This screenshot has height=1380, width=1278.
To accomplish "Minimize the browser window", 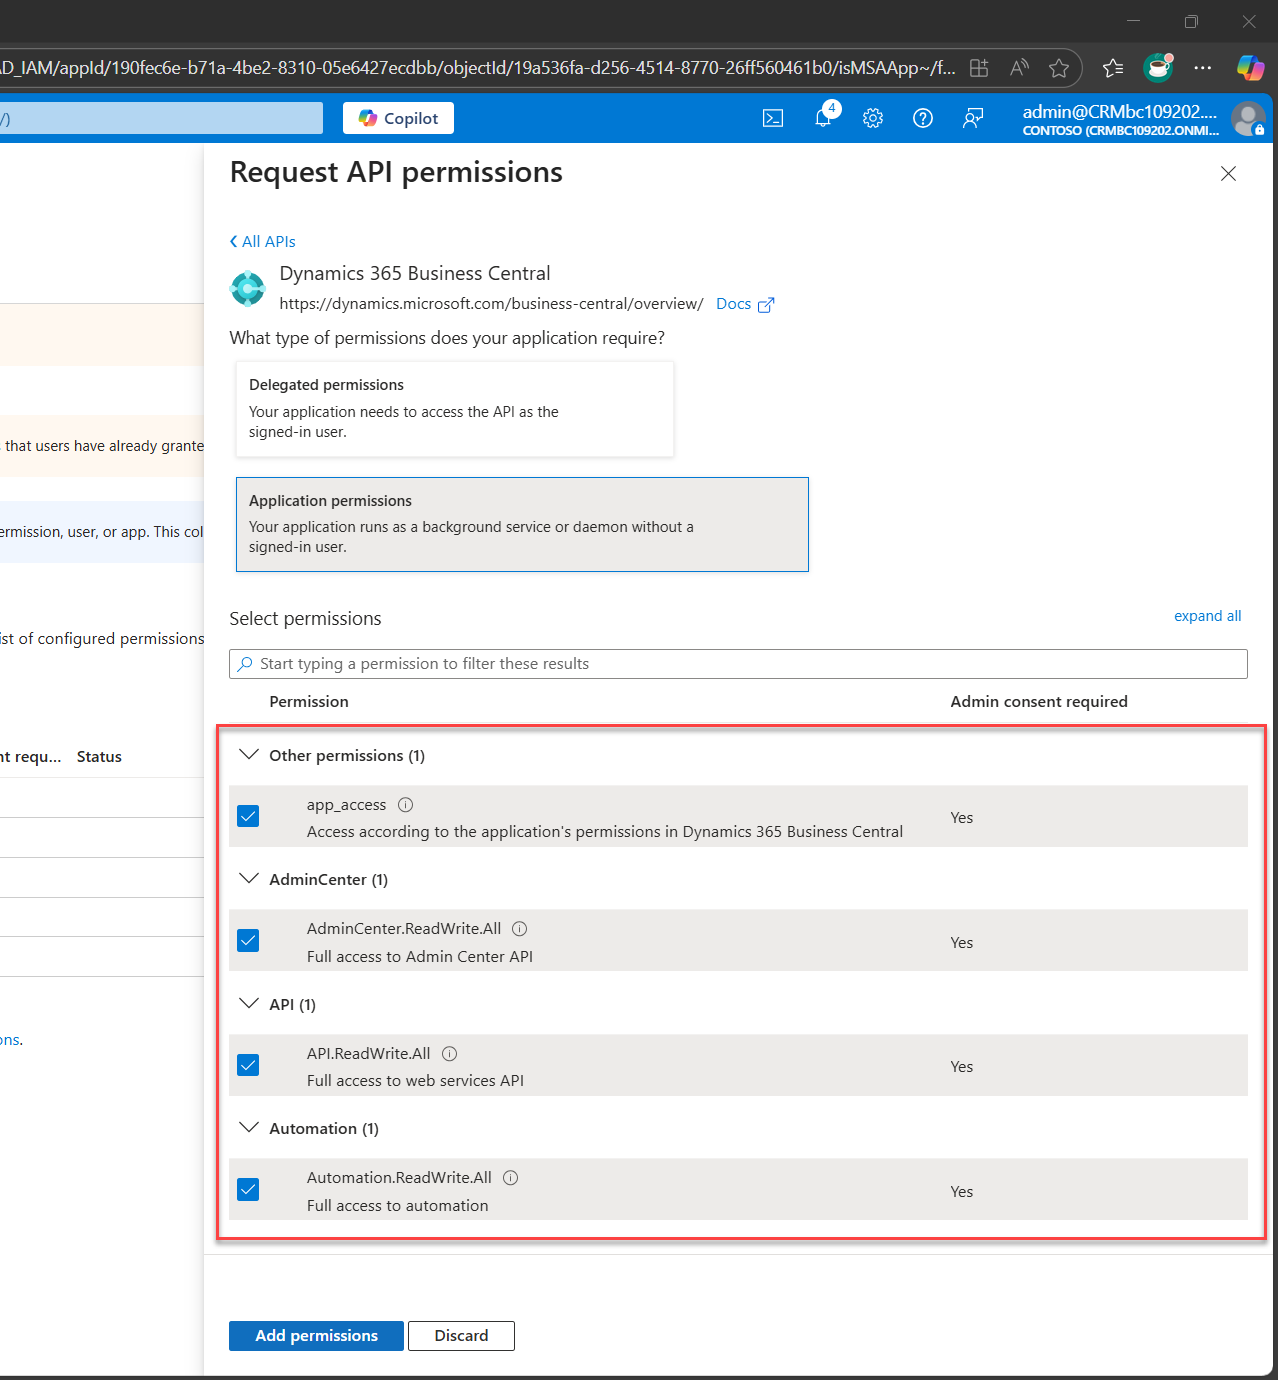I will tap(1133, 21).
